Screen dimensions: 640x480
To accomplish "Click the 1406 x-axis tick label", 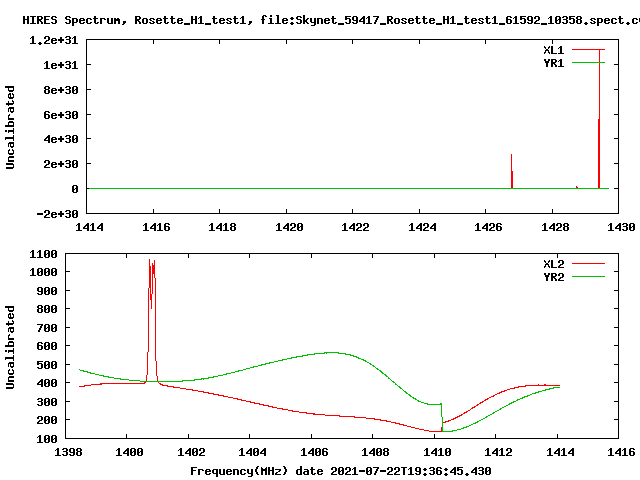I will (x=314, y=452).
